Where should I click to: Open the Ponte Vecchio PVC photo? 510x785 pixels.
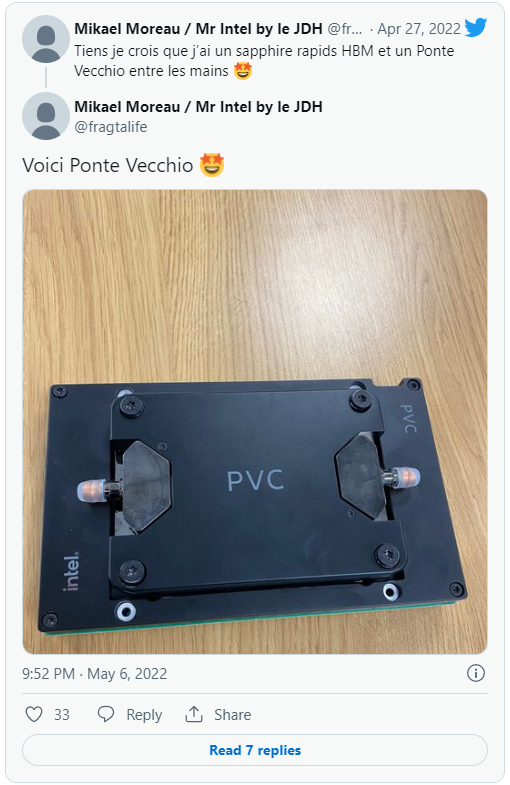pos(255,422)
